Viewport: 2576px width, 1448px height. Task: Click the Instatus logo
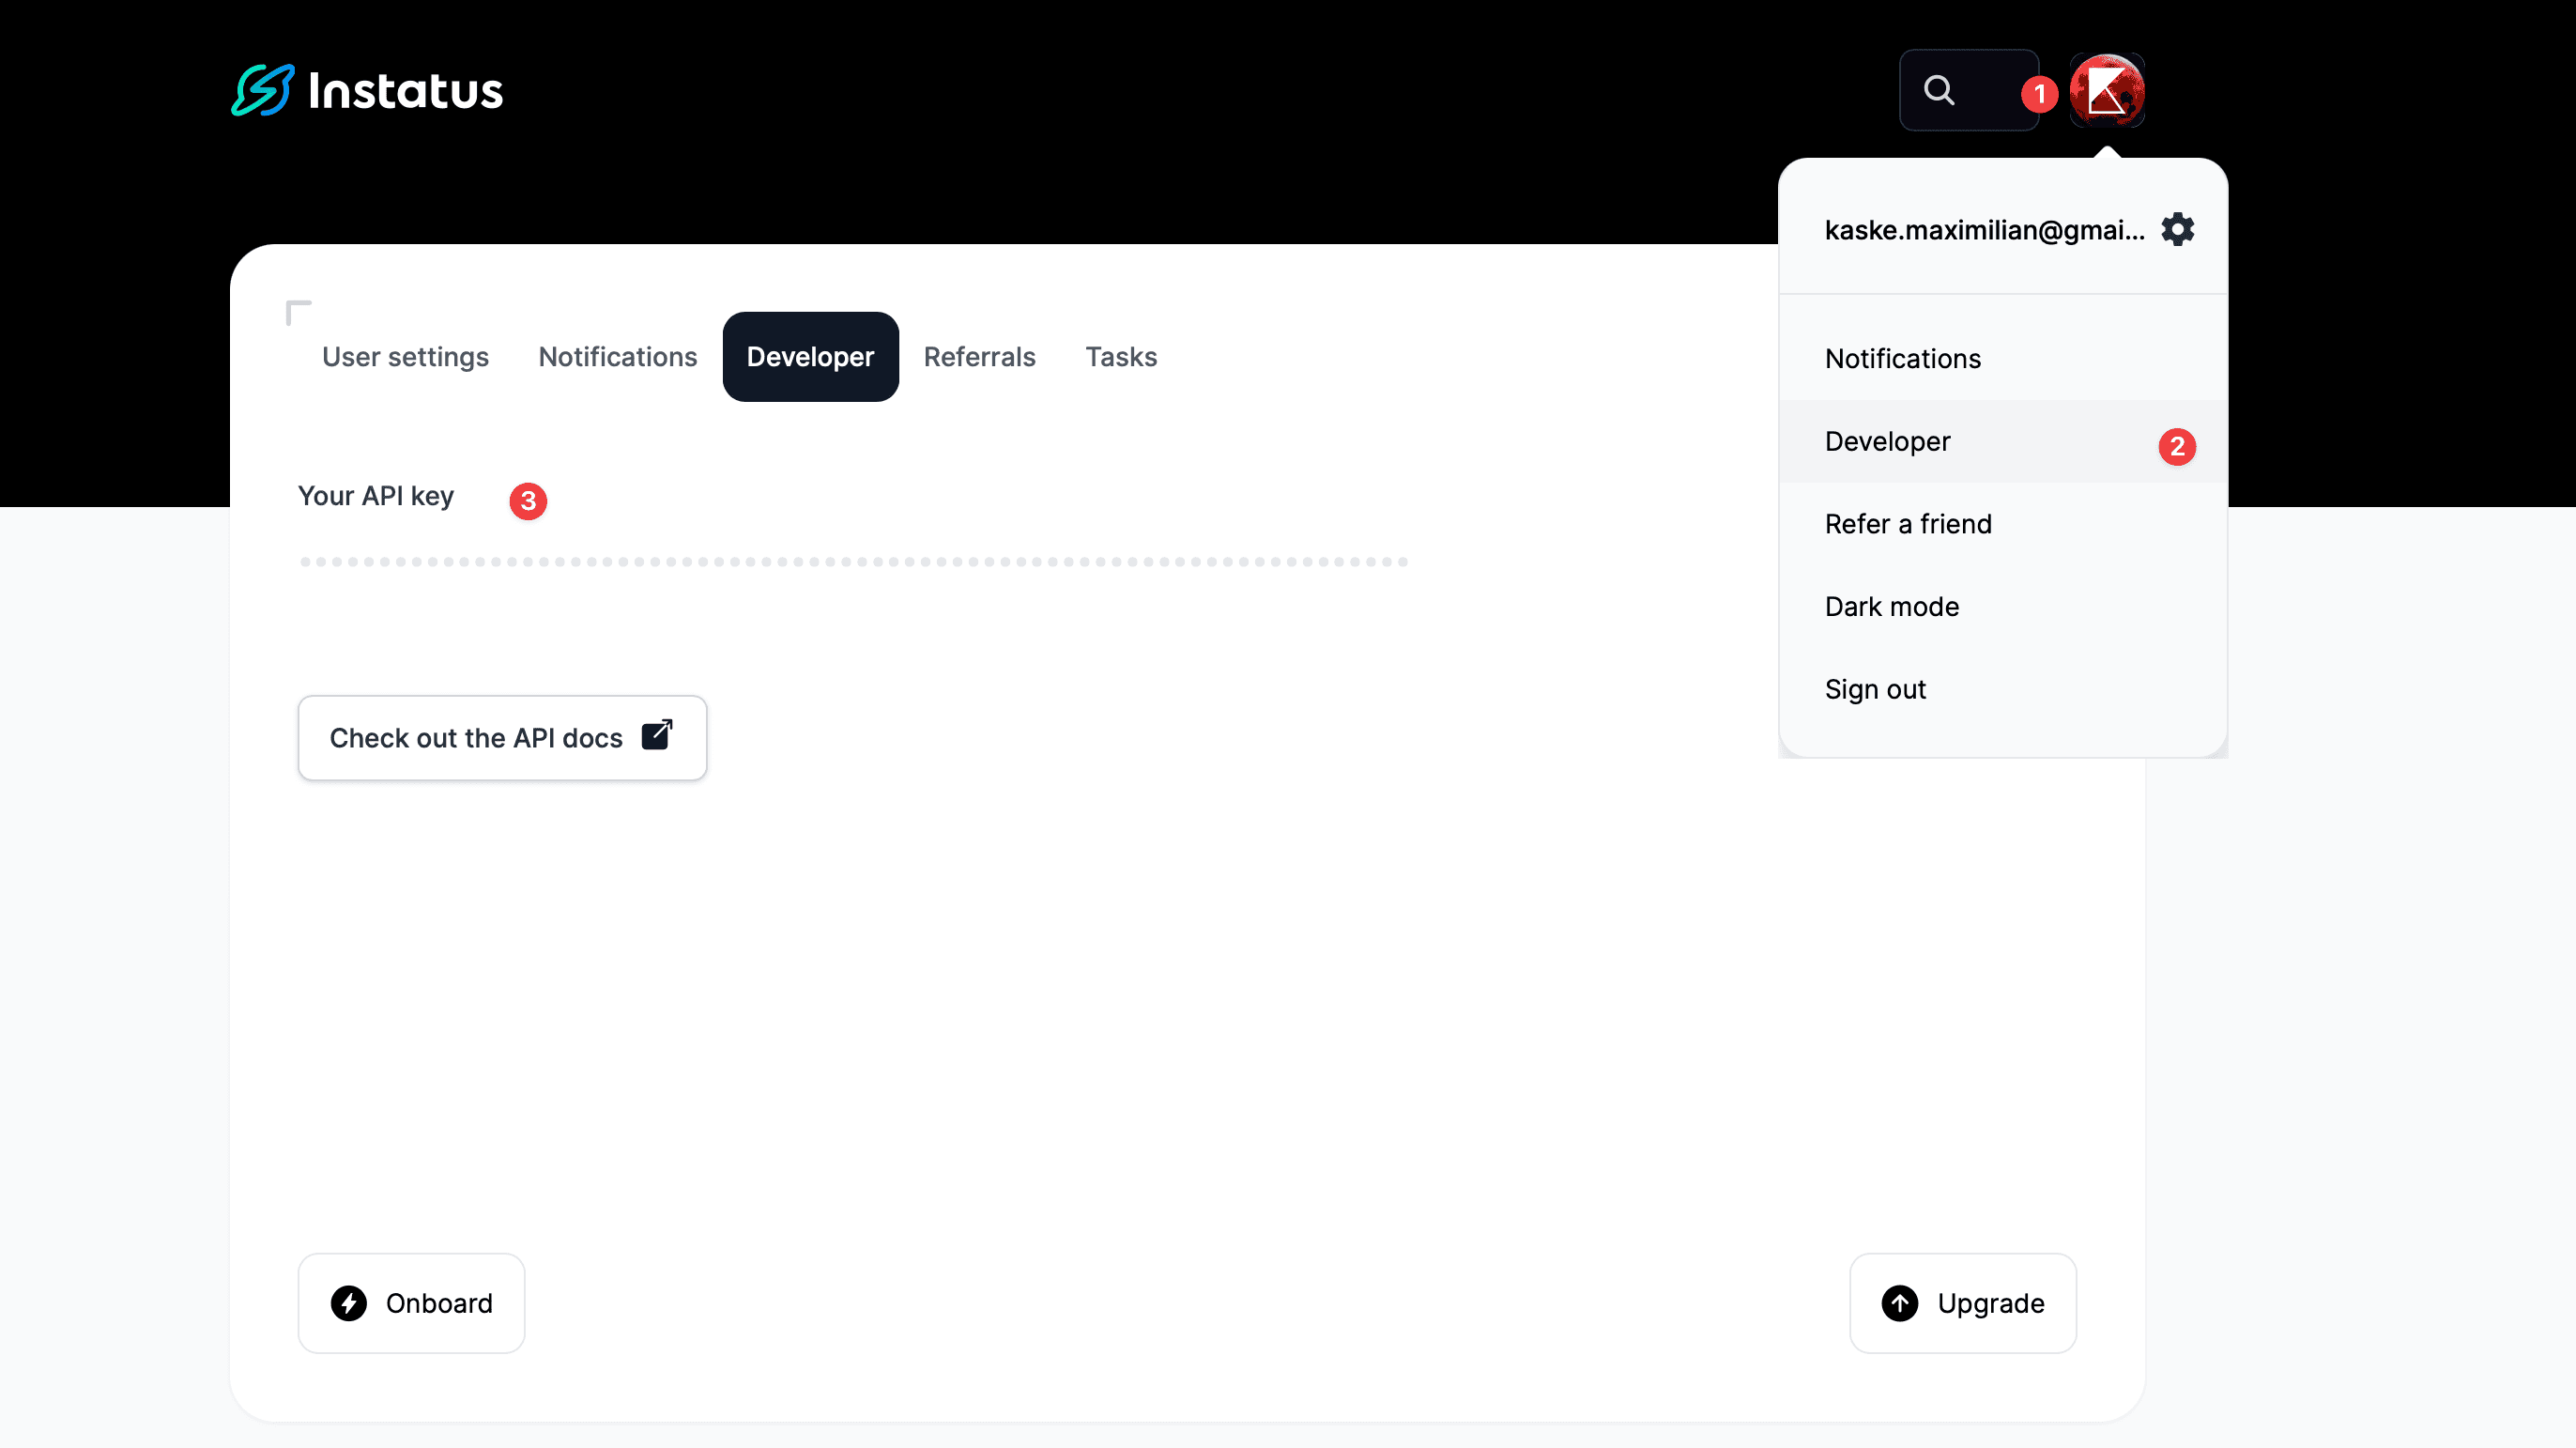pyautogui.click(x=366, y=90)
